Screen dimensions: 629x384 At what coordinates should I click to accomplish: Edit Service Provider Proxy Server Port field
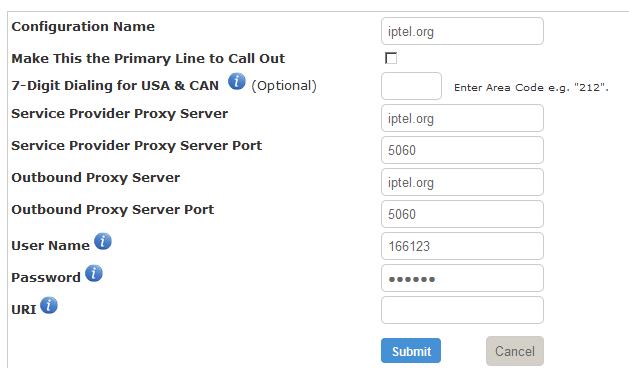click(462, 150)
